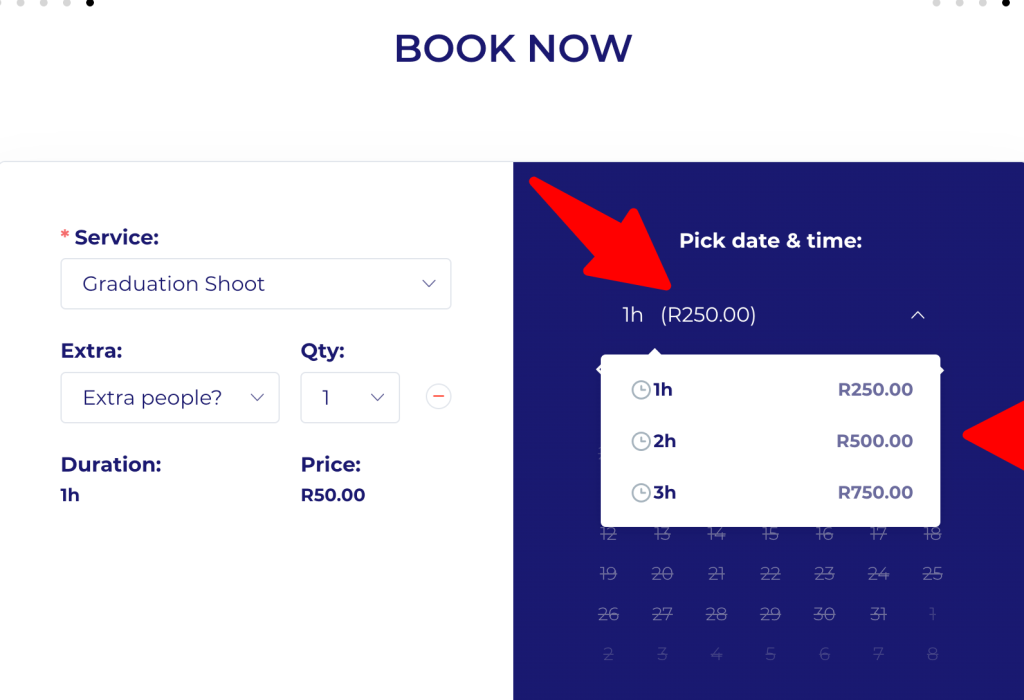Choose the 27th on the calendar
Image resolution: width=1024 pixels, height=700 pixels.
[x=662, y=614]
